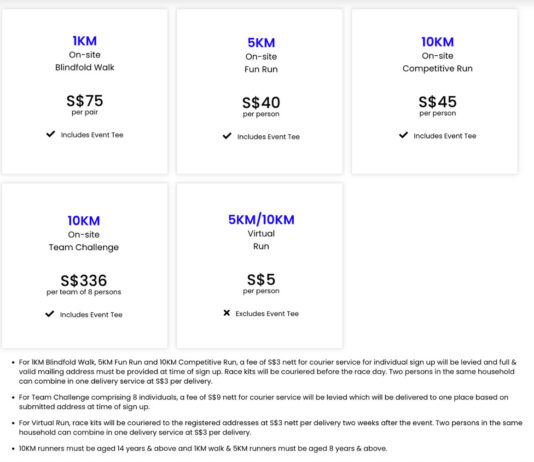The height and width of the screenshot is (462, 534).
Task: Select the 5KM Fun Run heading
Action: (x=261, y=43)
